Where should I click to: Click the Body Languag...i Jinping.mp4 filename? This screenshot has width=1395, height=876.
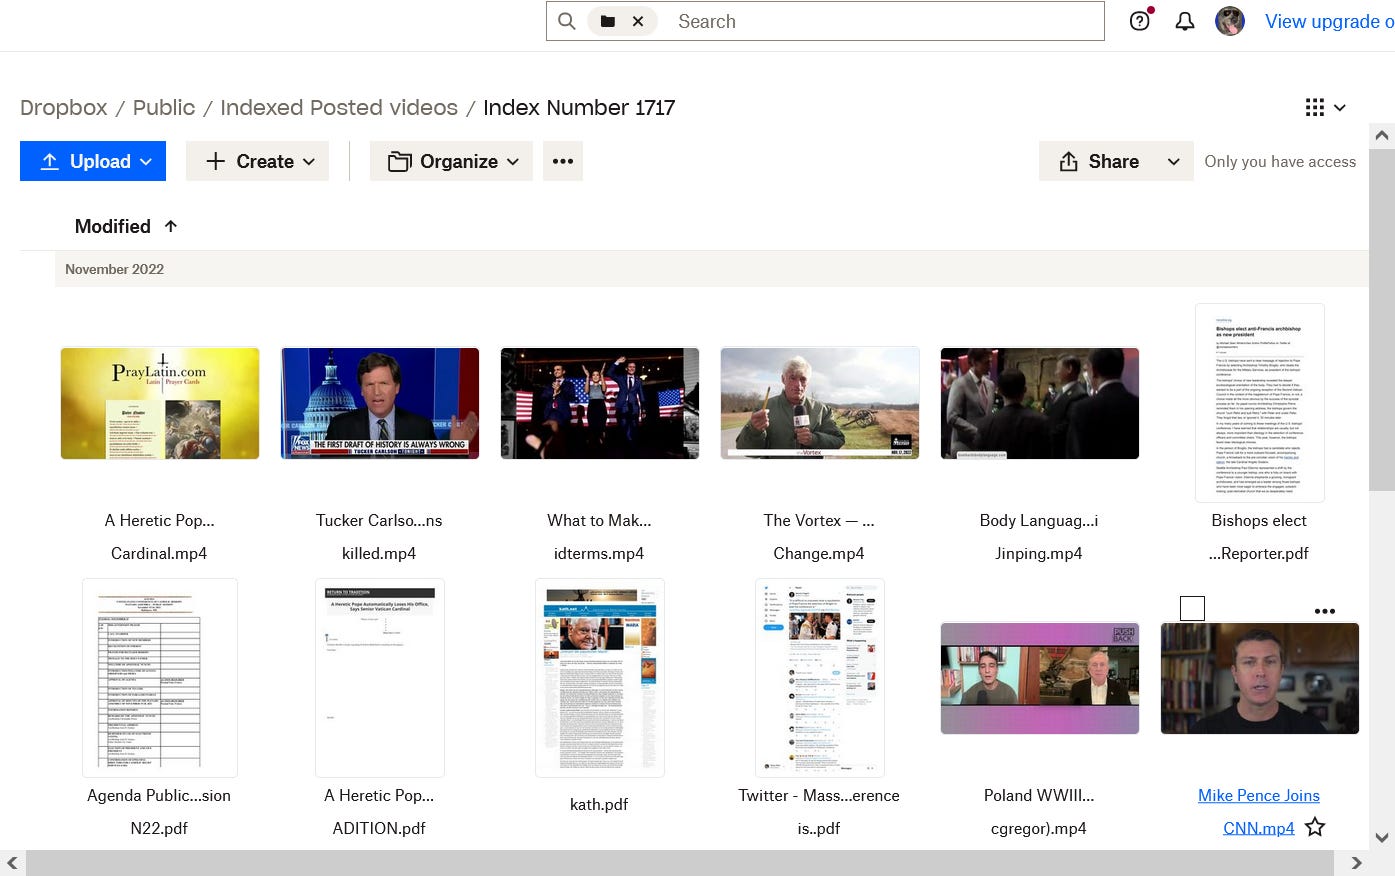coord(1039,536)
